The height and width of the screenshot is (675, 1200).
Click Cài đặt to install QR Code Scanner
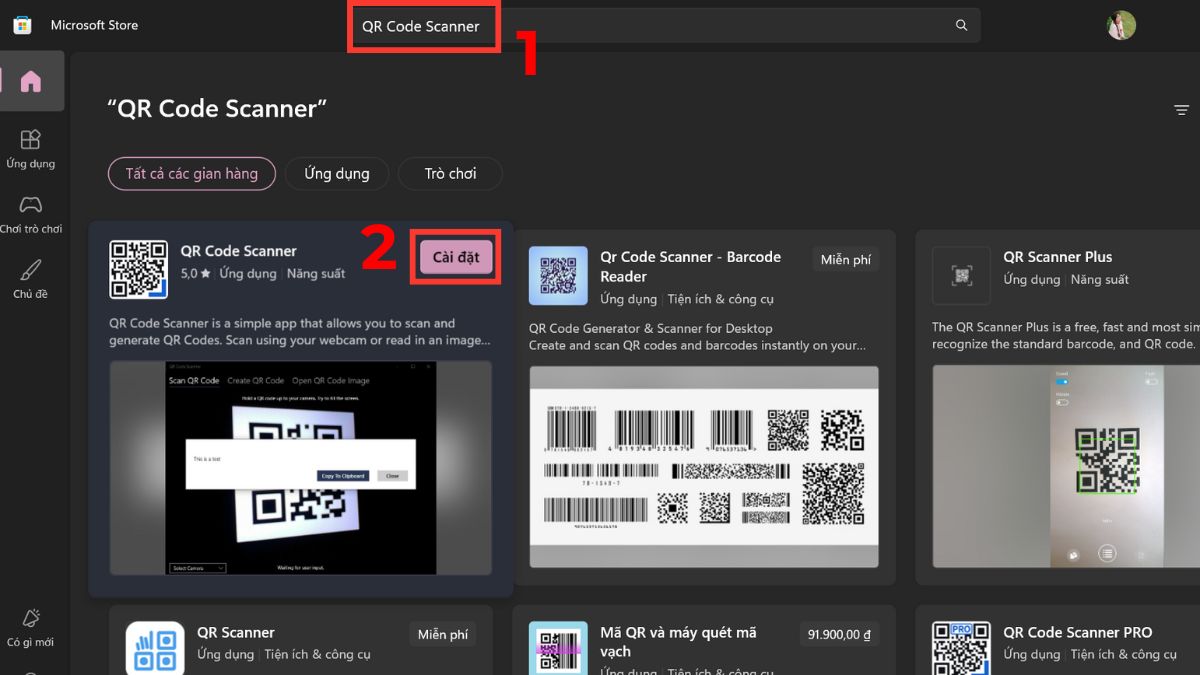(x=456, y=257)
